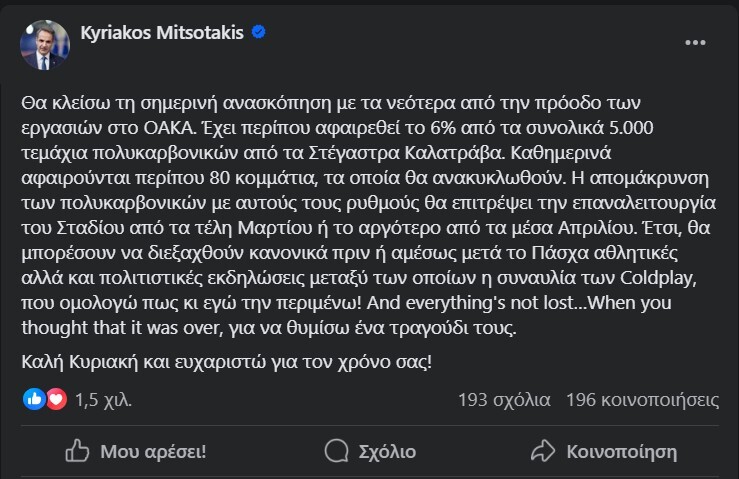View the 1,5 χιλ. reactions list
Screen dimensions: 739x479
pos(103,400)
